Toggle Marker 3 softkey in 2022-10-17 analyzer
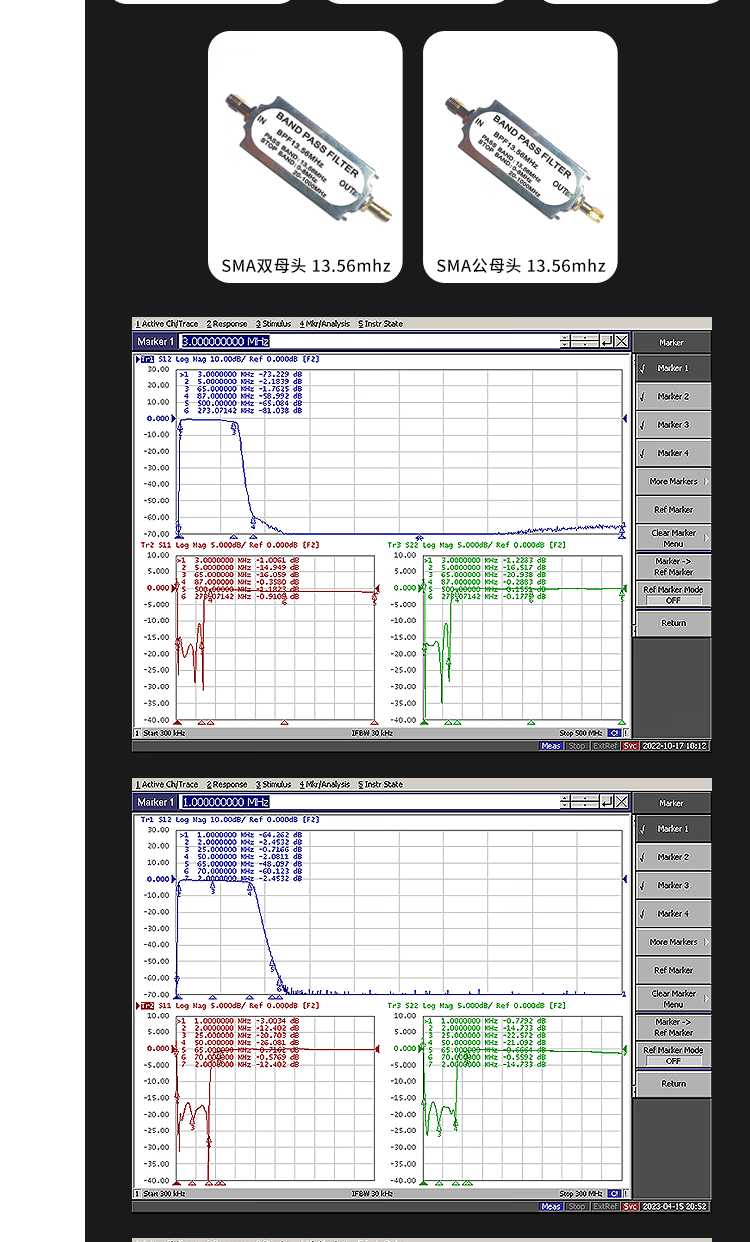750x1242 pixels. (673, 424)
